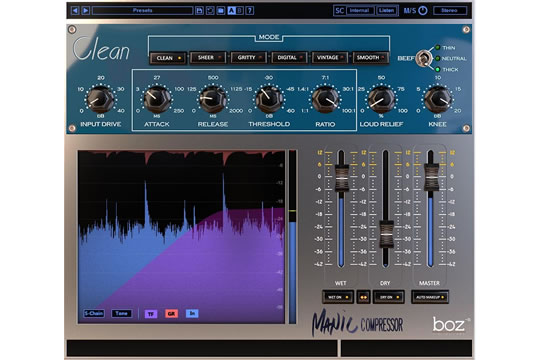This screenshot has width=540, height=360.
Task: Toggle the AUTO MAKEUP button
Action: (430, 297)
